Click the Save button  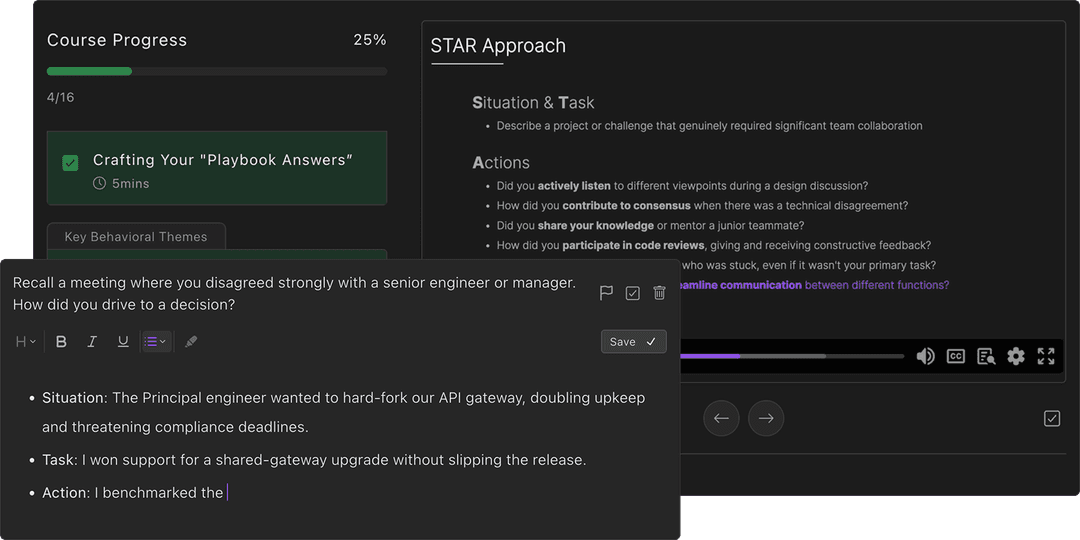pyautogui.click(x=633, y=342)
